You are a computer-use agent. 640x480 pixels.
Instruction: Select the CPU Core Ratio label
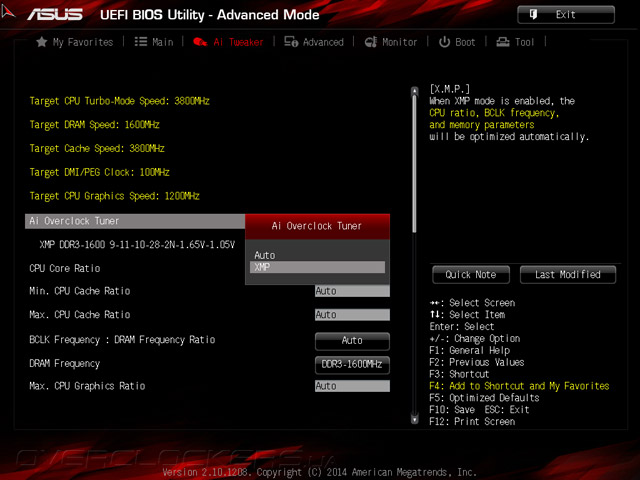[x=64, y=268]
